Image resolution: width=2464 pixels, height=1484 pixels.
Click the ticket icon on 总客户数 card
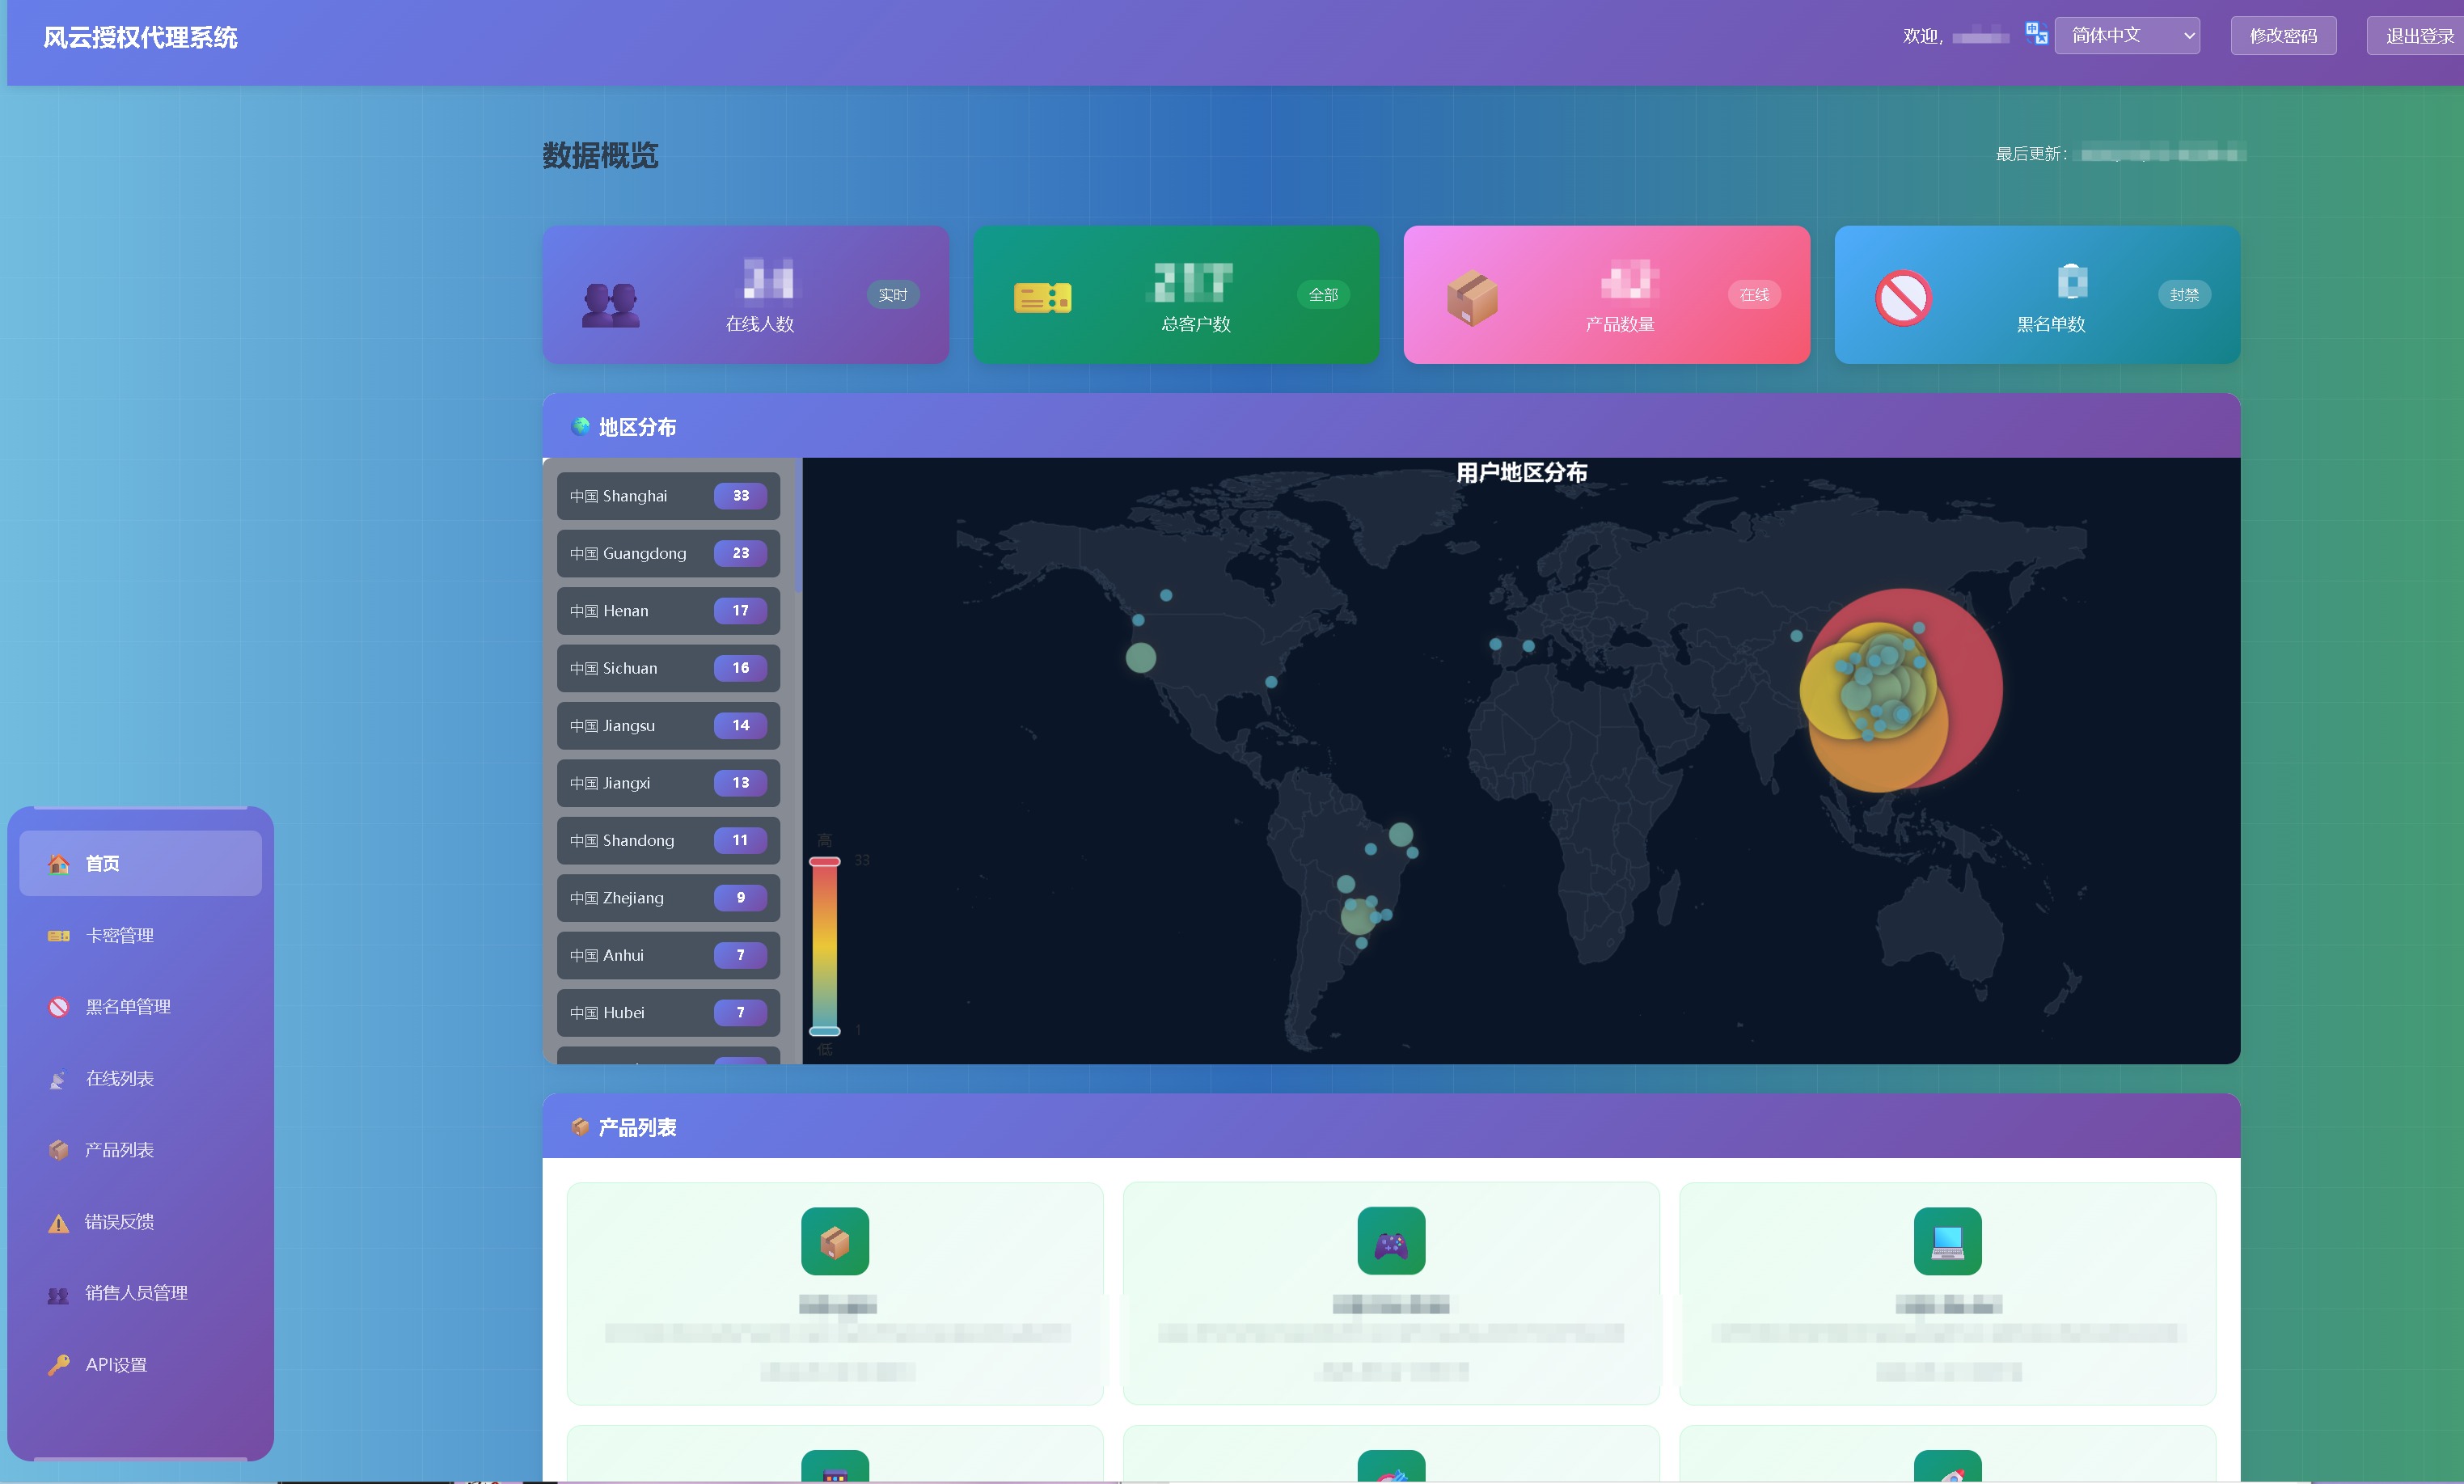(1042, 298)
